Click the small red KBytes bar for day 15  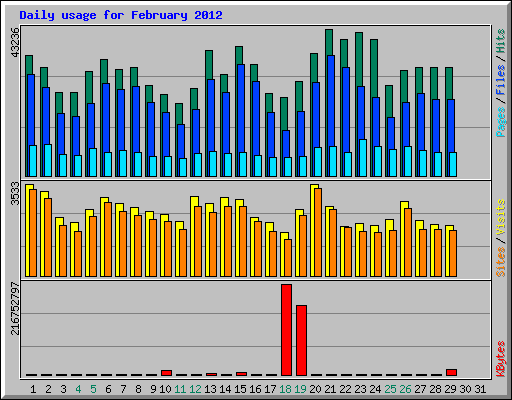241,374
